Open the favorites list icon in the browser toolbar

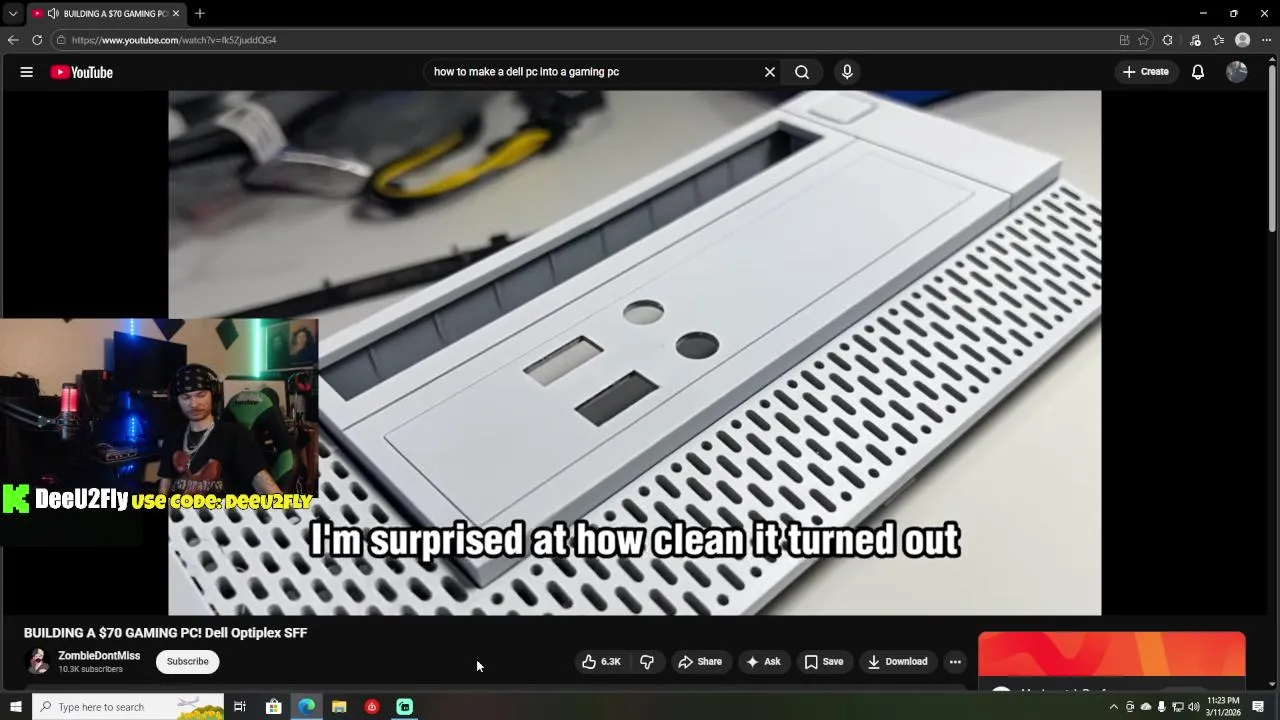pyautogui.click(x=1218, y=40)
